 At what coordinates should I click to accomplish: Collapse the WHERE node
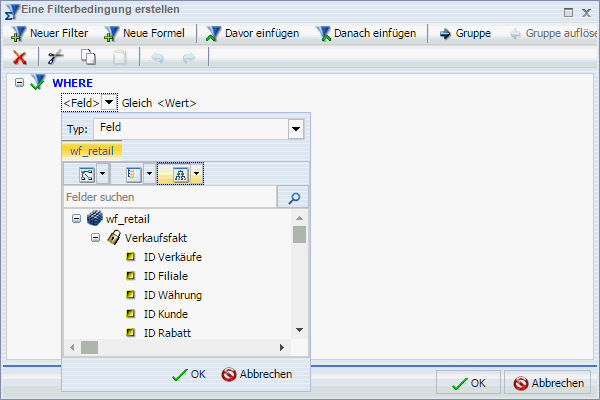(19, 82)
